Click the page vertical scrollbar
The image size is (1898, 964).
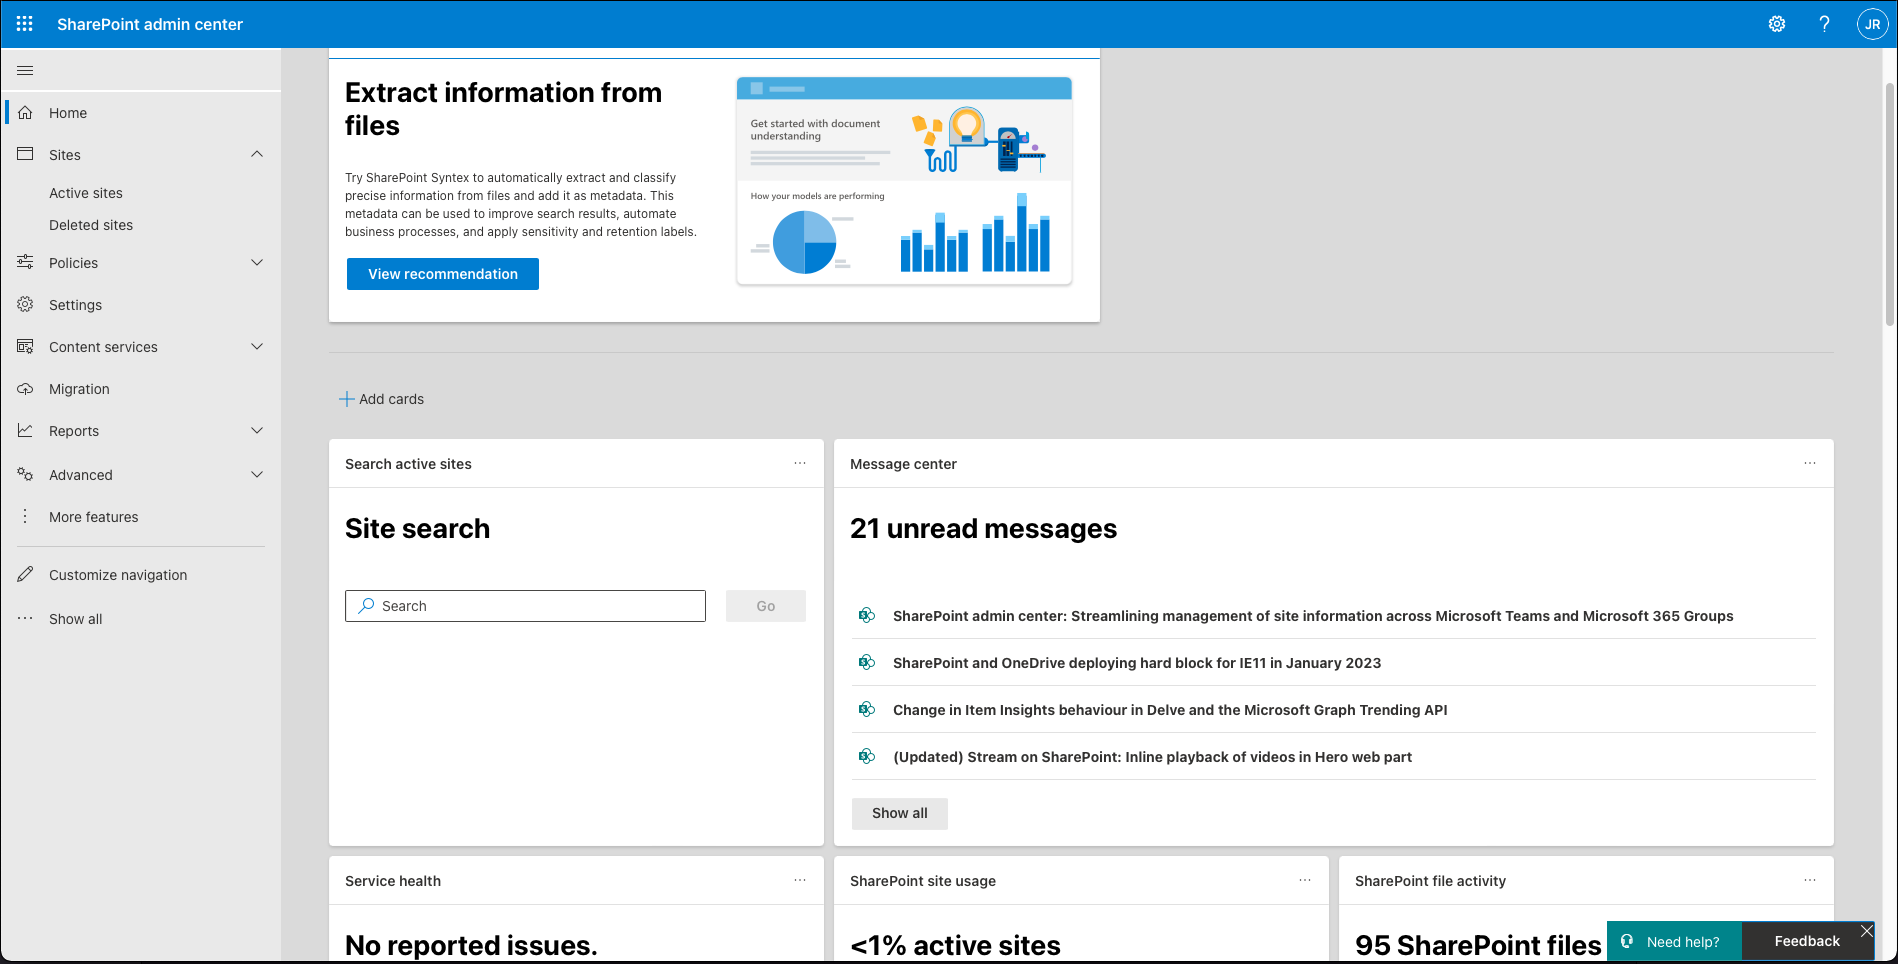click(x=1889, y=200)
